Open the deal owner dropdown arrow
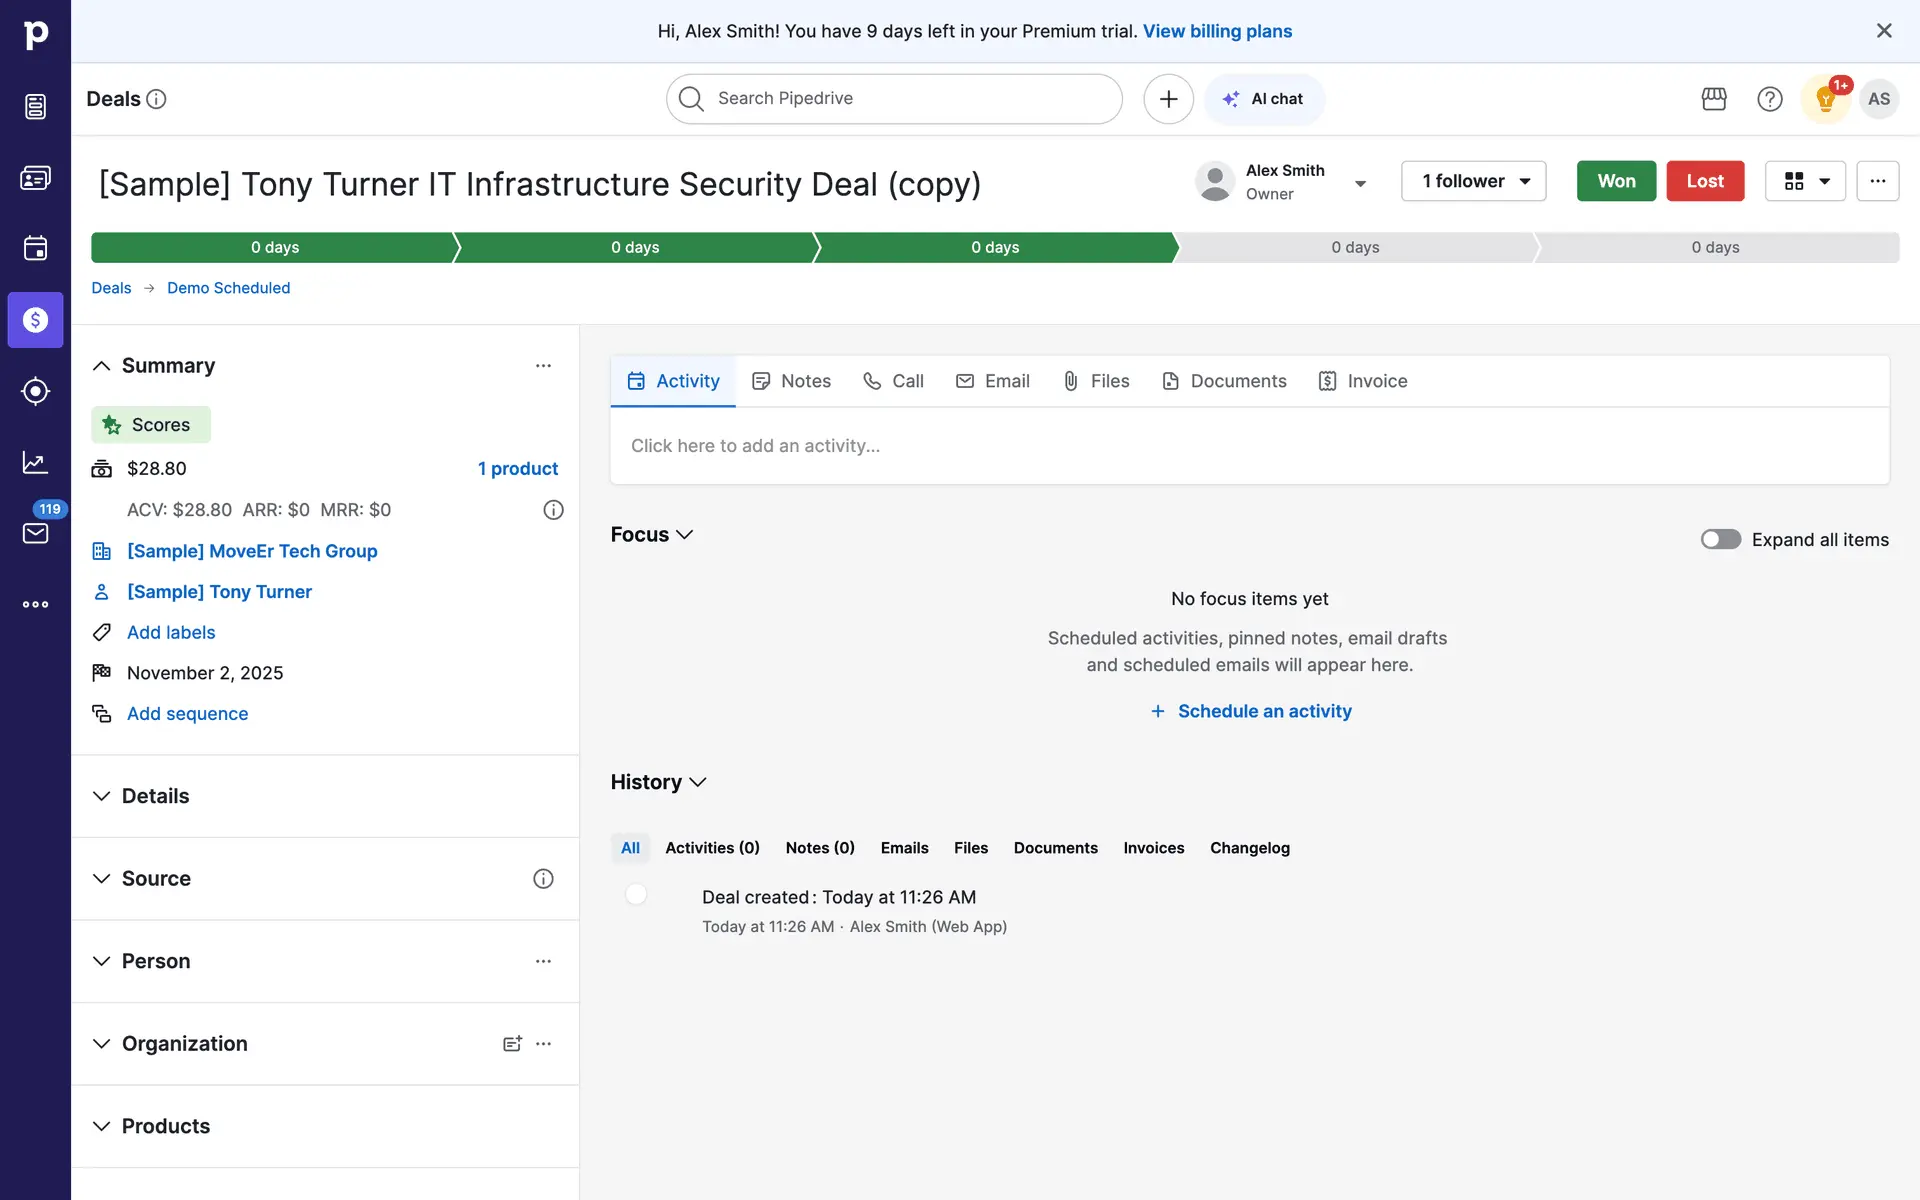1920x1200 pixels. point(1360,183)
